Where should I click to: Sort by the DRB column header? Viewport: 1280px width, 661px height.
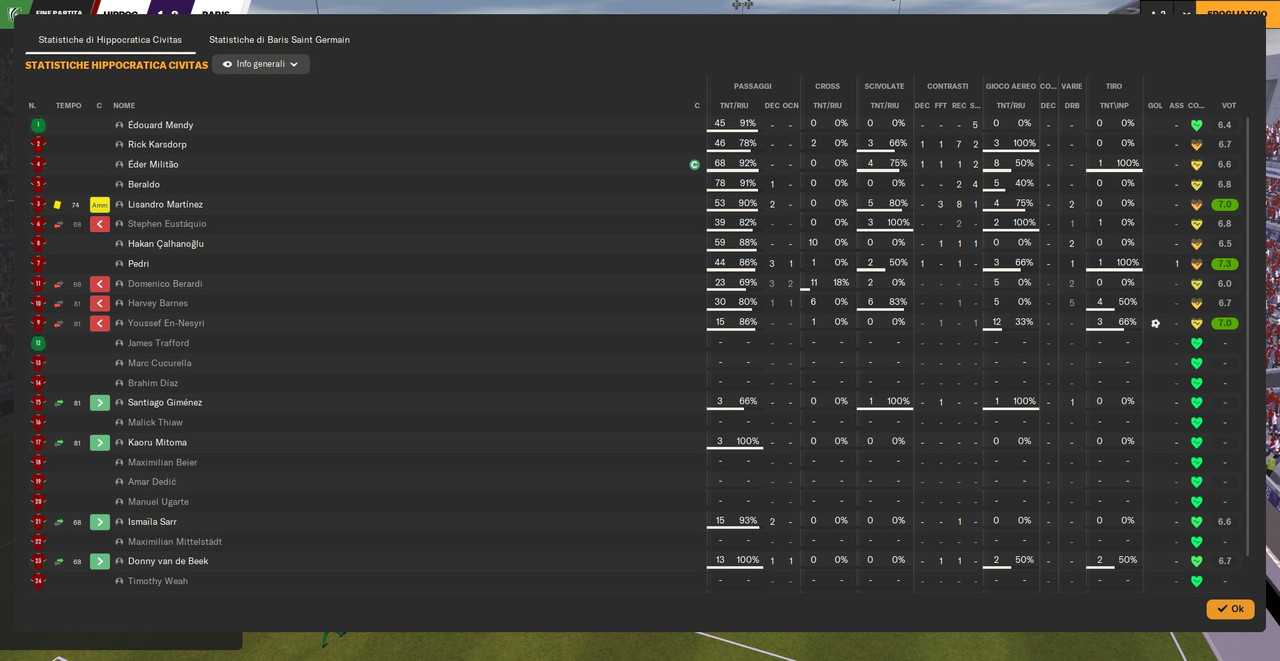pyautogui.click(x=1072, y=106)
